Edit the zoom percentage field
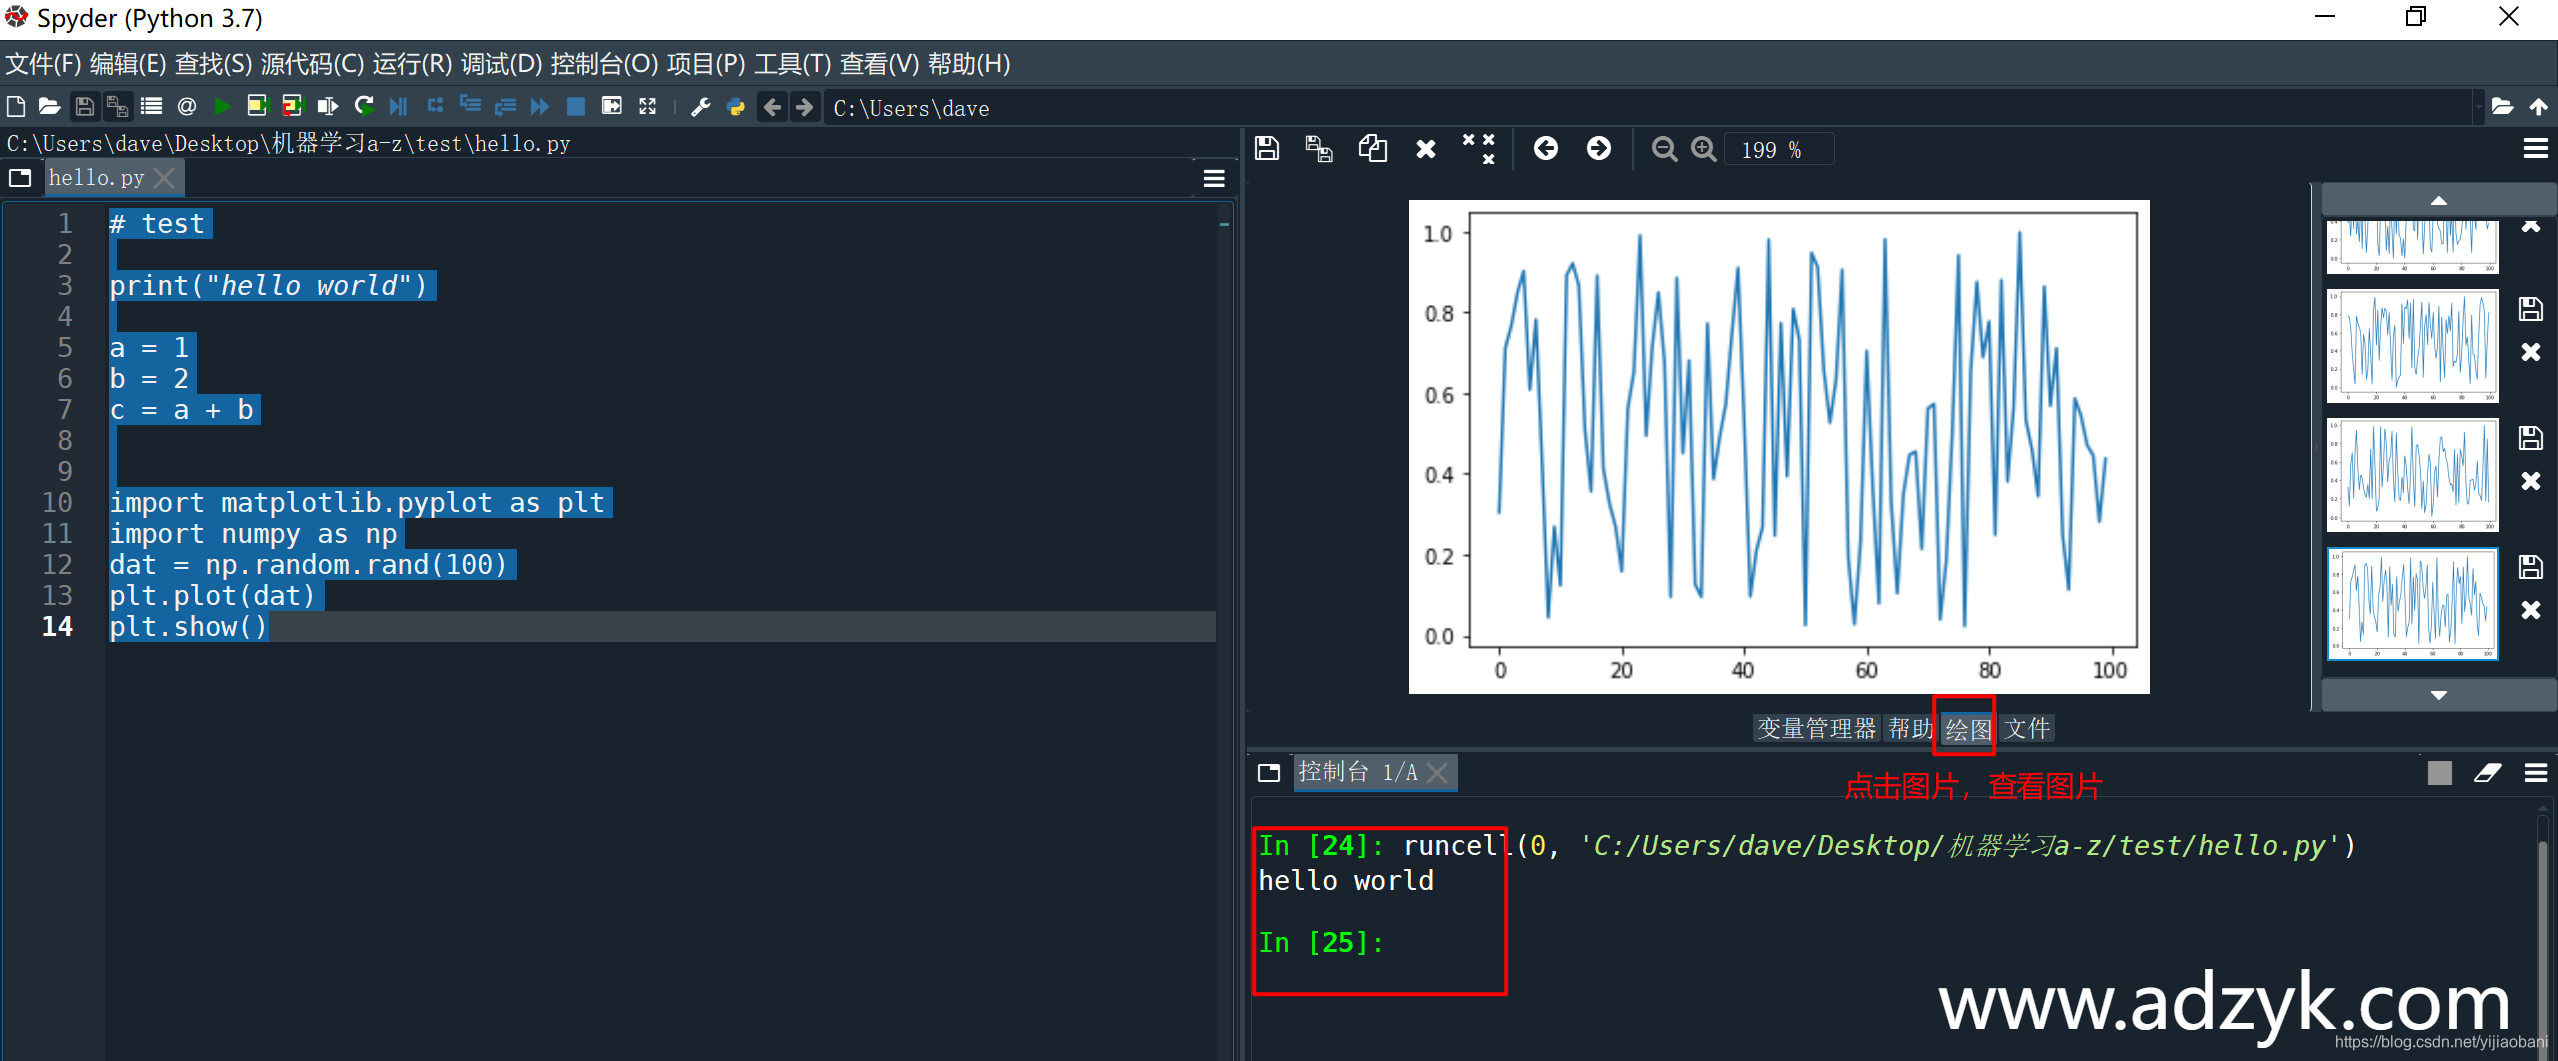The image size is (2558, 1061). click(1777, 149)
